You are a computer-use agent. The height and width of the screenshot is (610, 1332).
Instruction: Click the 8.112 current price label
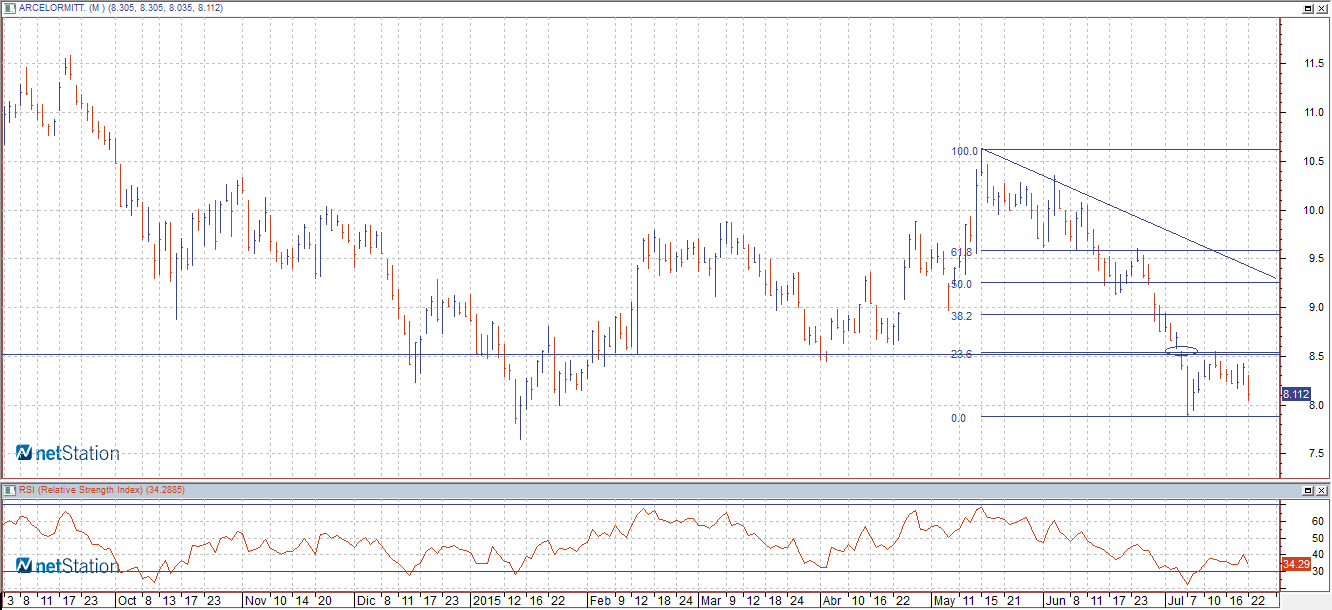1296,394
